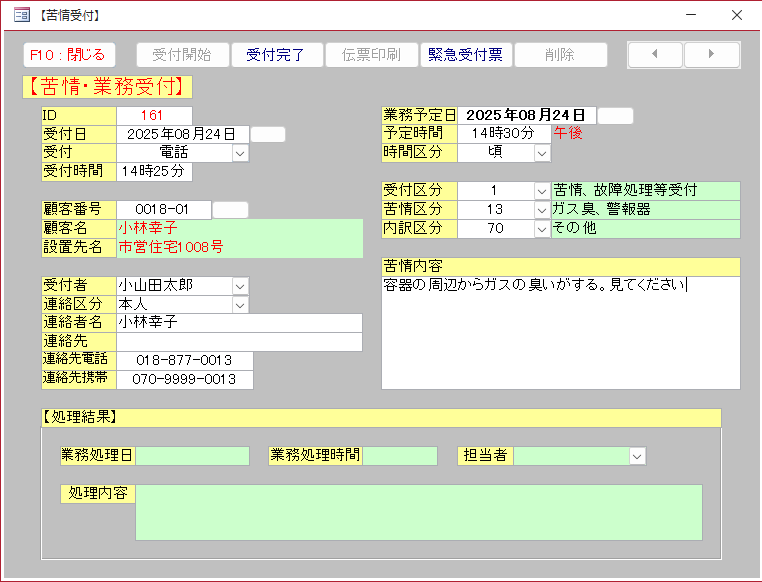Select the 連絡先携帯 phone field

point(185,380)
